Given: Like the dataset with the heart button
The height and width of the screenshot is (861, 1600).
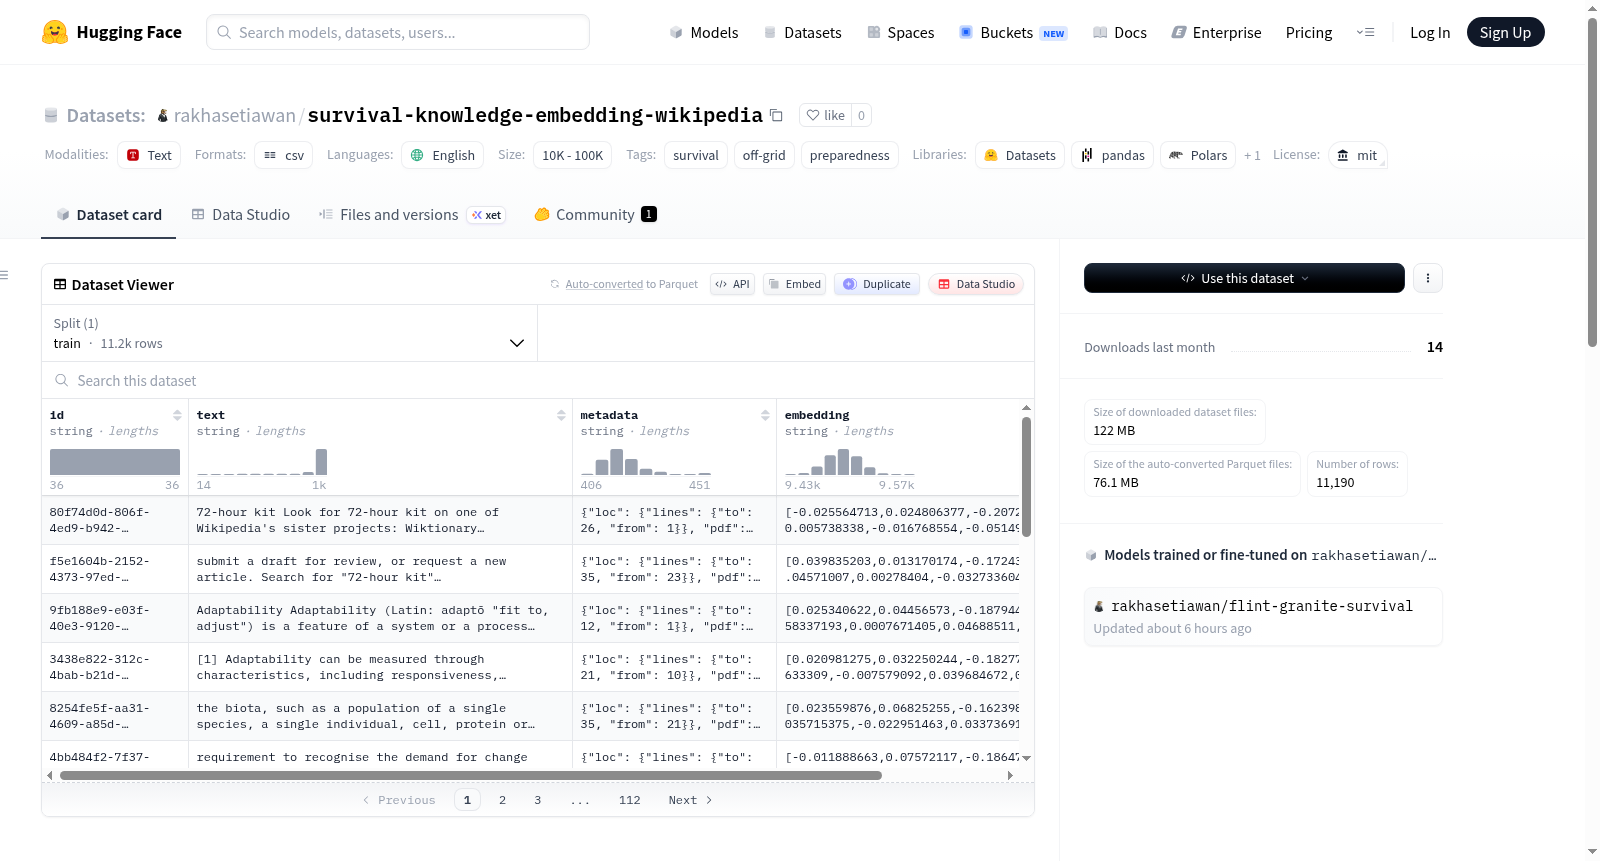Looking at the screenshot, I should (826, 115).
